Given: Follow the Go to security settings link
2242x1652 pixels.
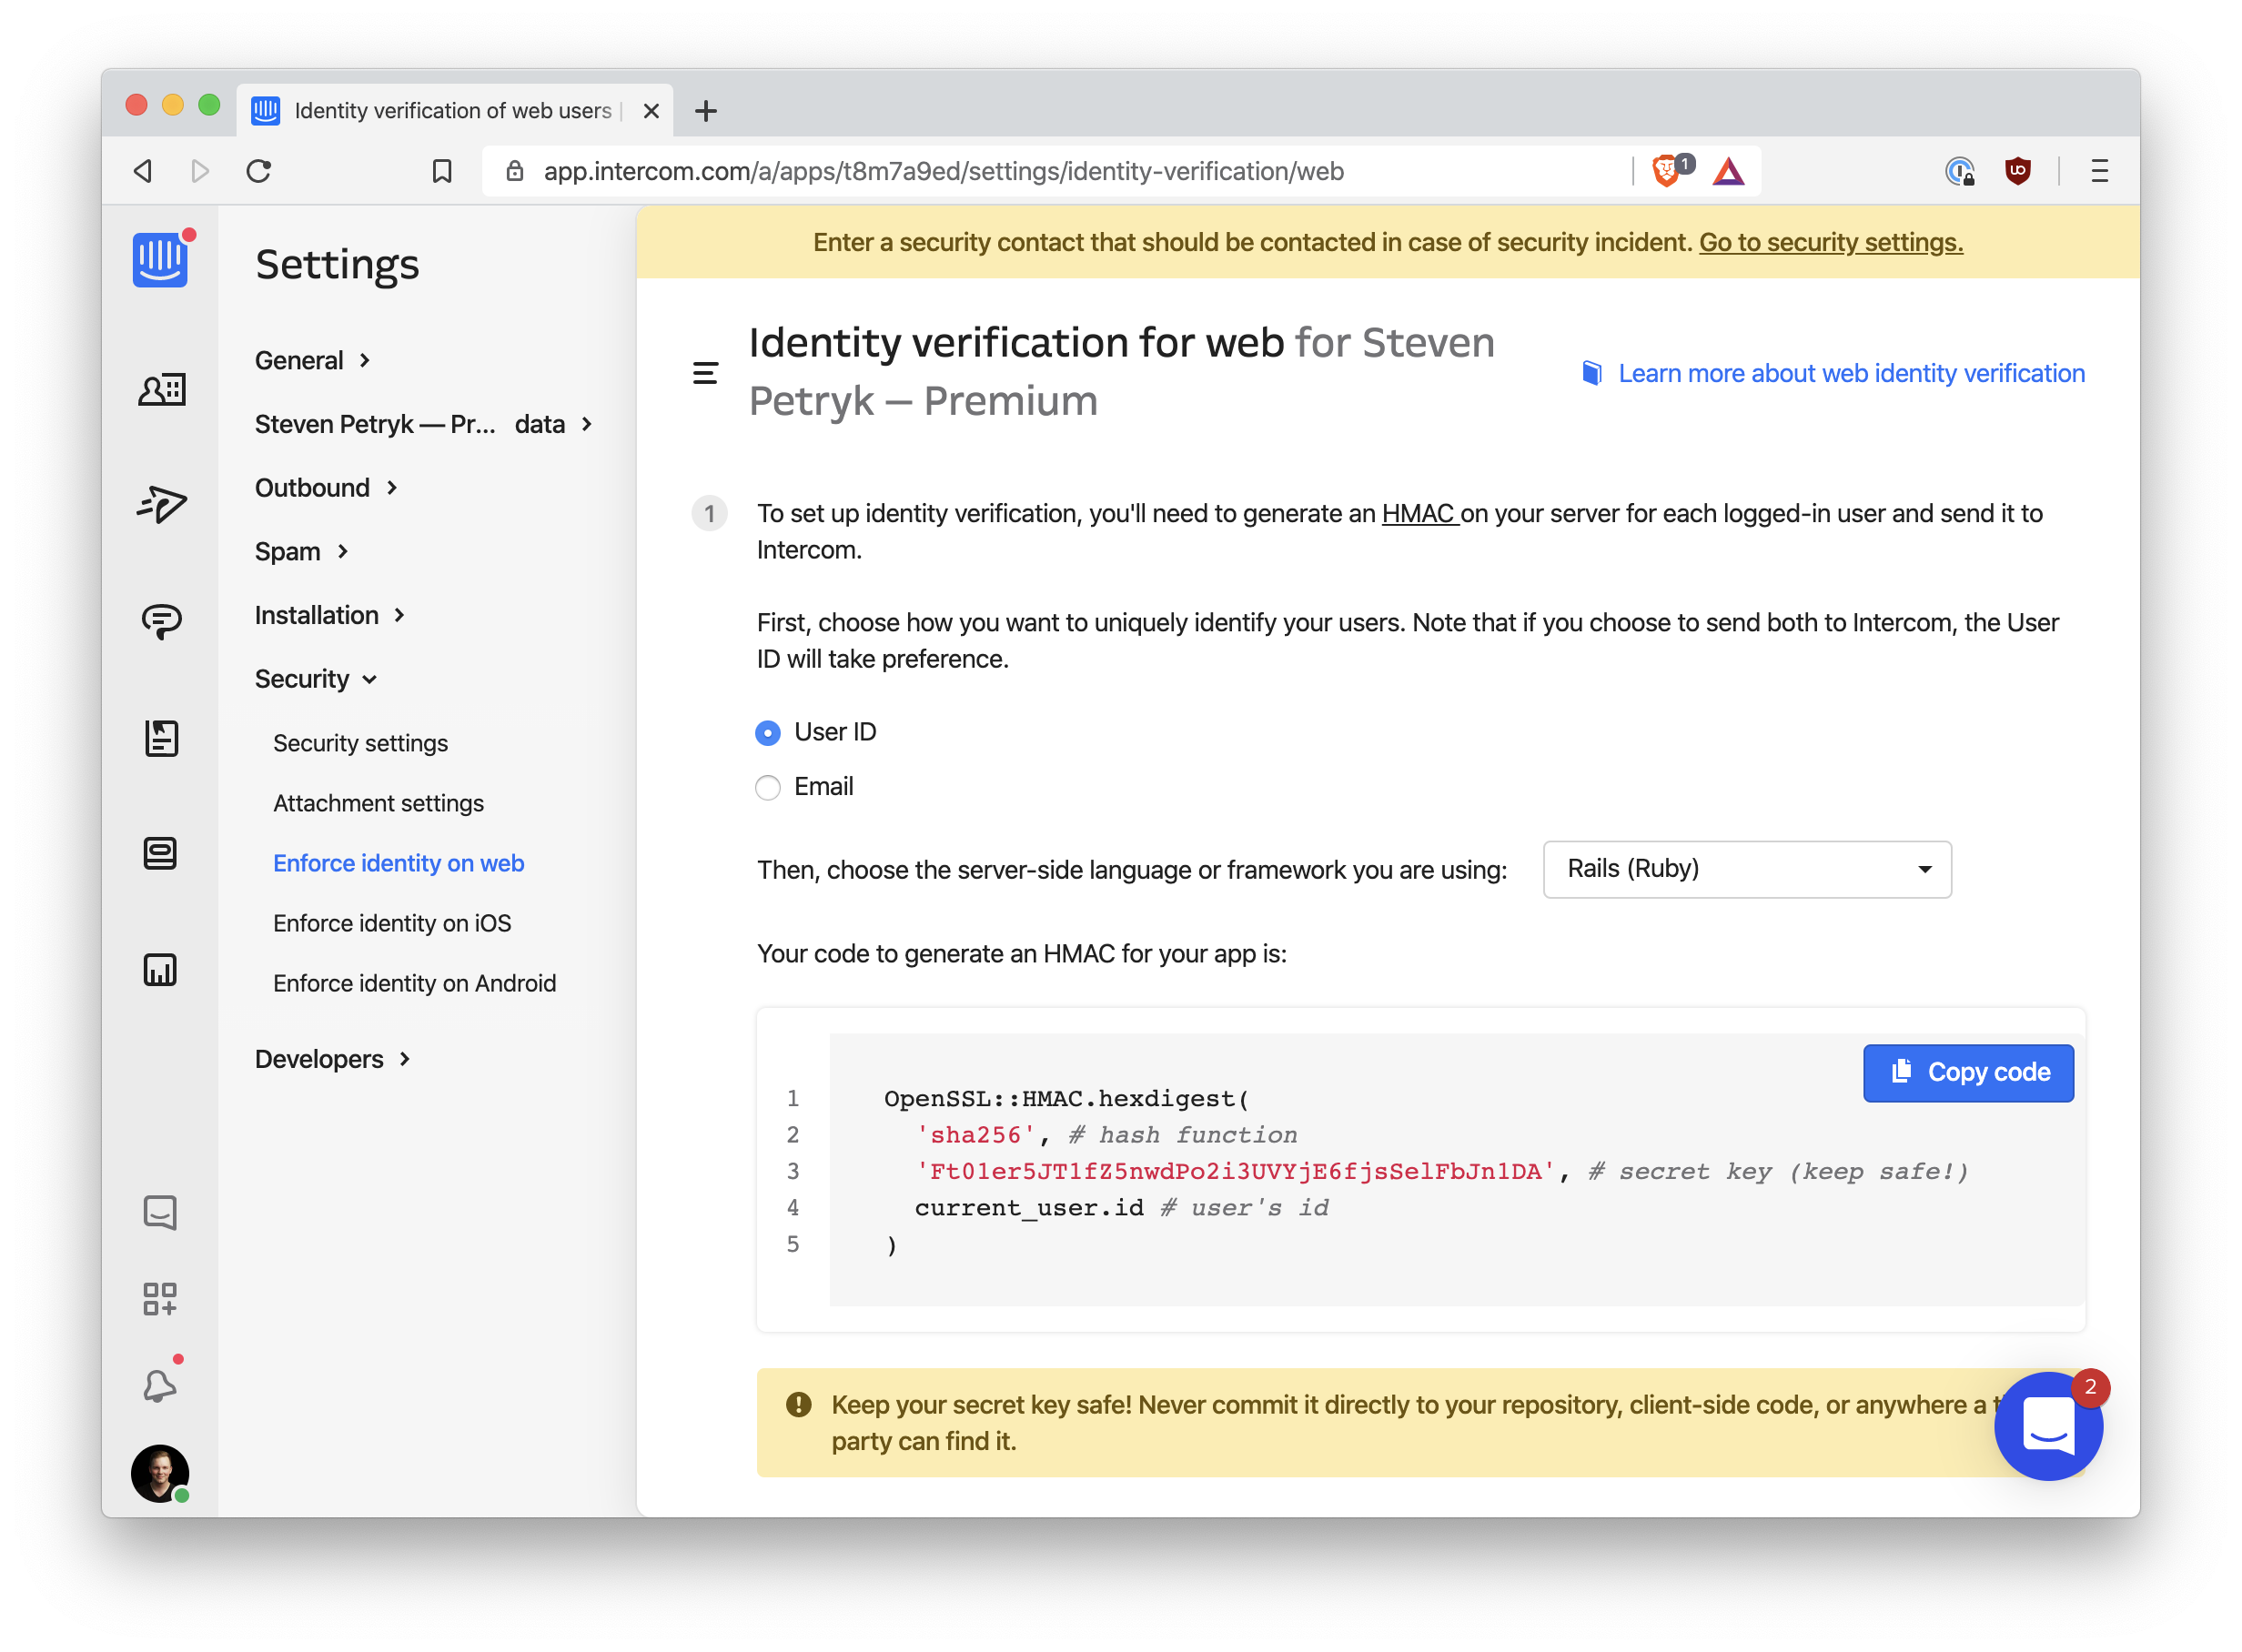Looking at the screenshot, I should 1830,242.
